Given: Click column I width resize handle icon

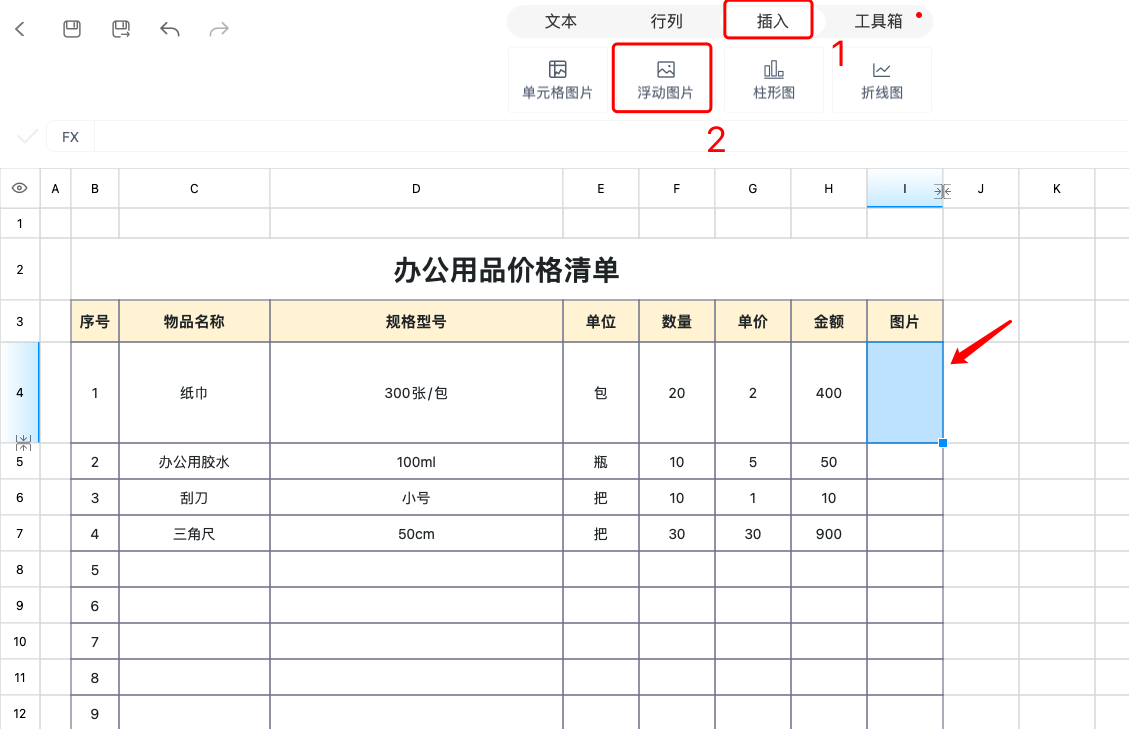Looking at the screenshot, I should click(x=943, y=192).
